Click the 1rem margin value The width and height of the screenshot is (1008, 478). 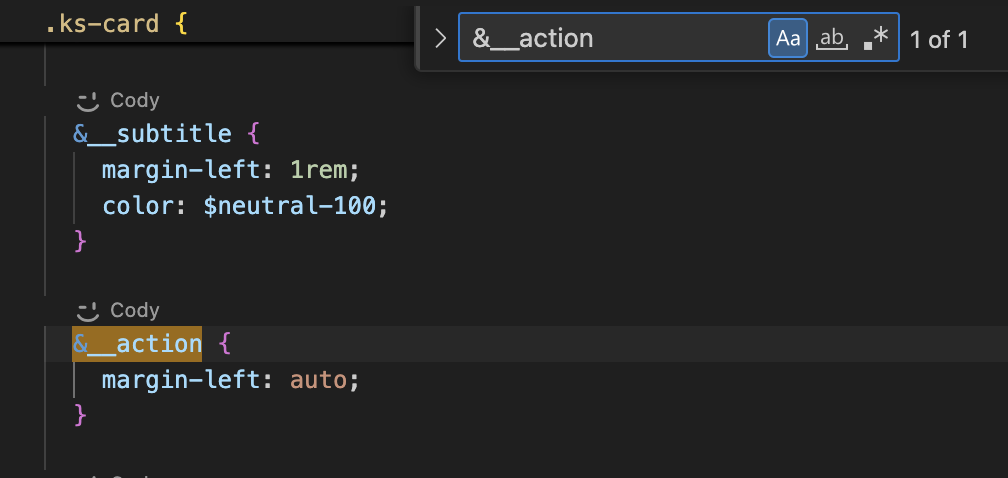pos(318,170)
